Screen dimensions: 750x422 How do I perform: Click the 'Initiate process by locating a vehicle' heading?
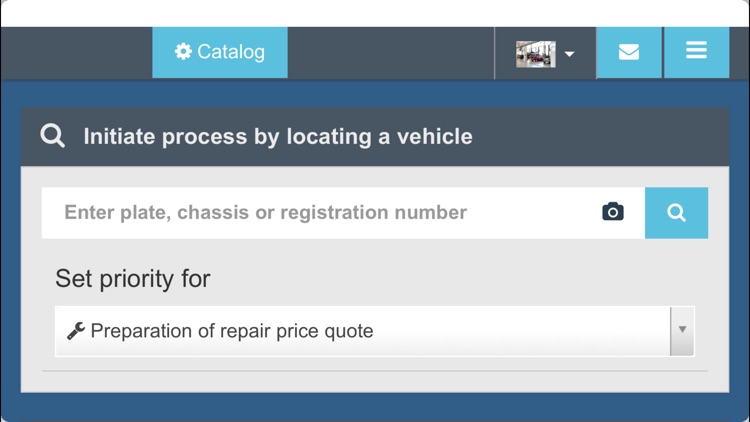coord(278,136)
